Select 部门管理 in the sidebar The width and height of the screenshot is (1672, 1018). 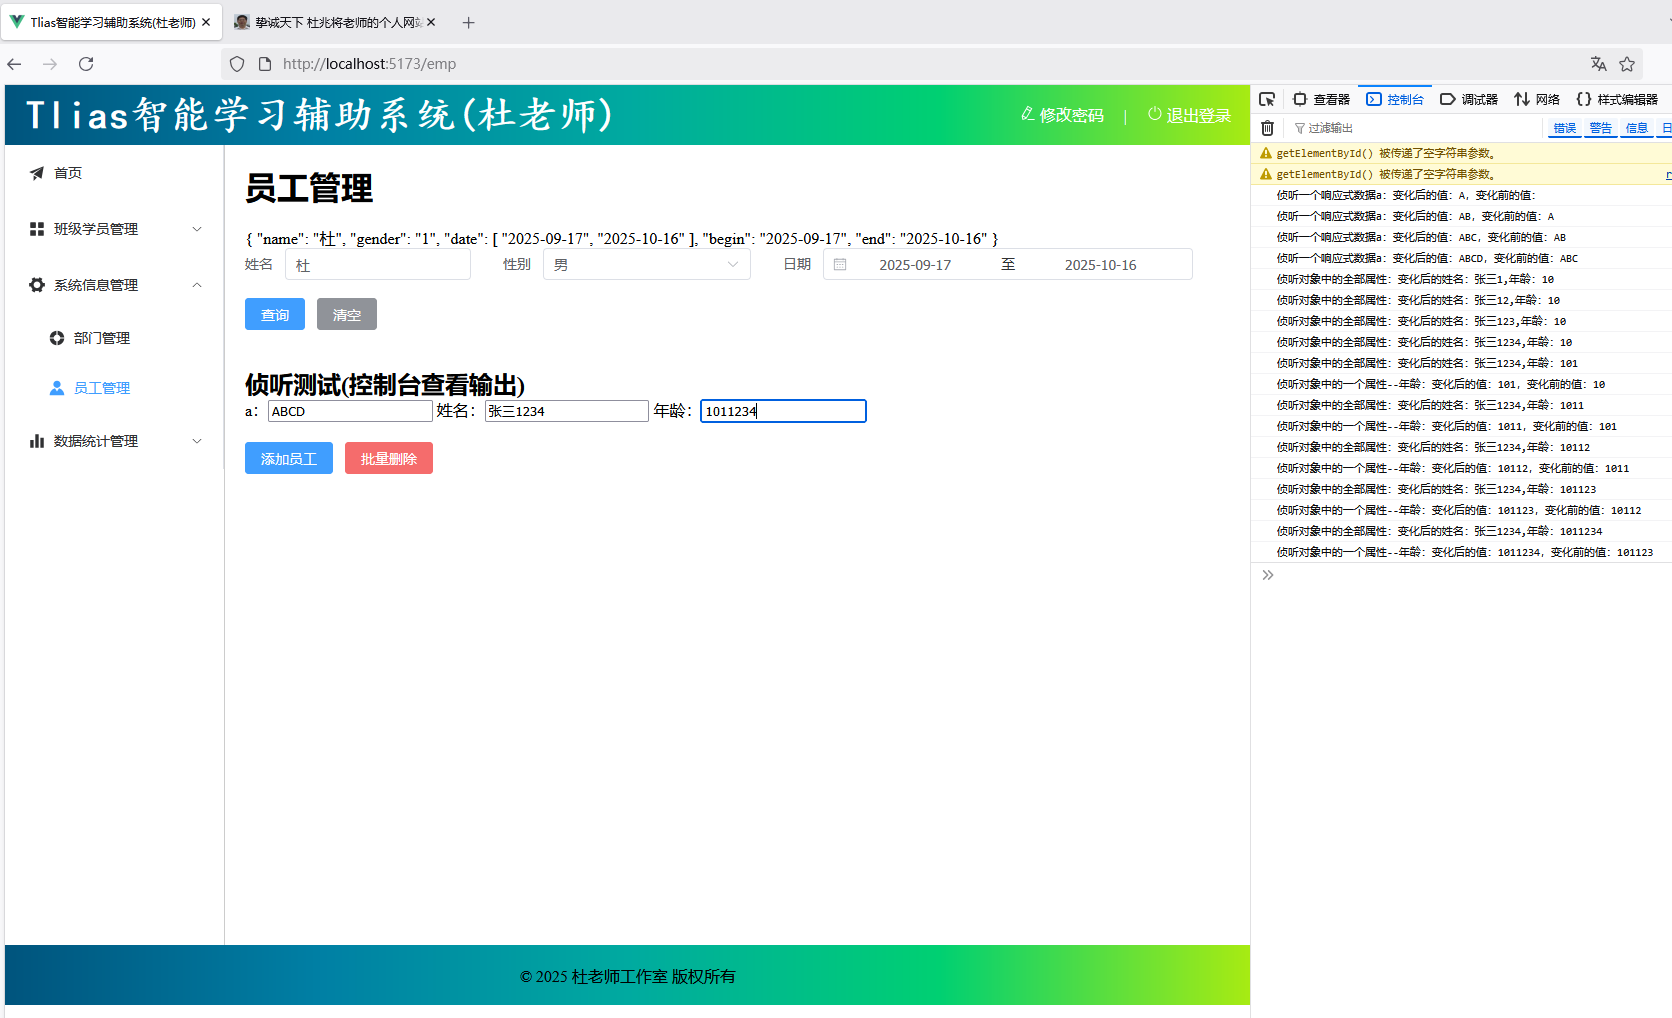pyautogui.click(x=101, y=338)
